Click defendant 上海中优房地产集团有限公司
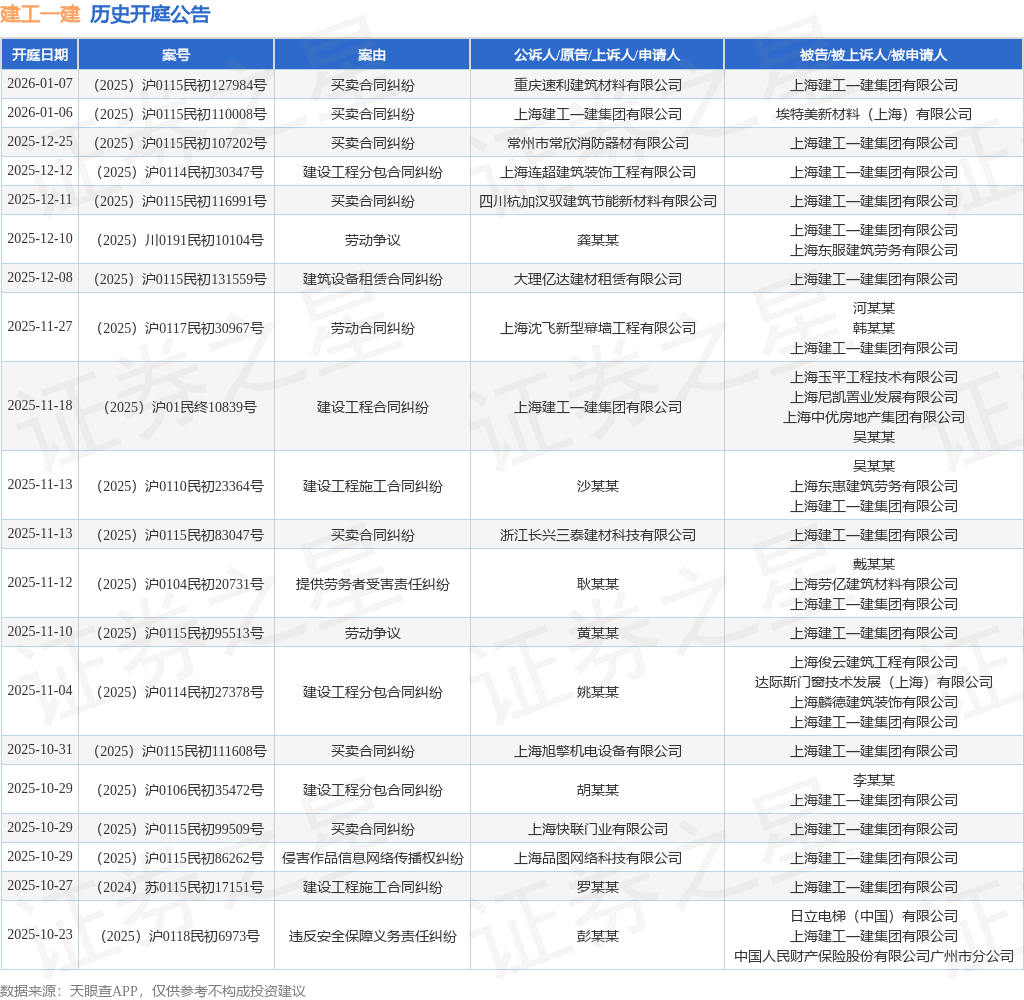 874,417
